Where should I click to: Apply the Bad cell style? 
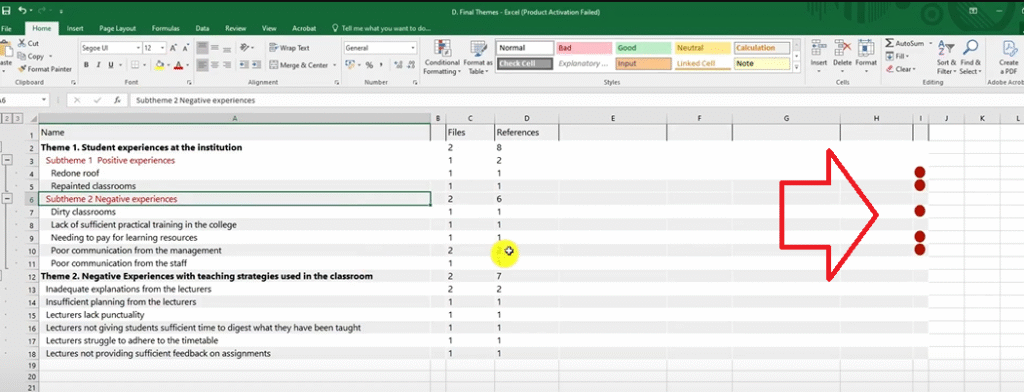tap(584, 48)
